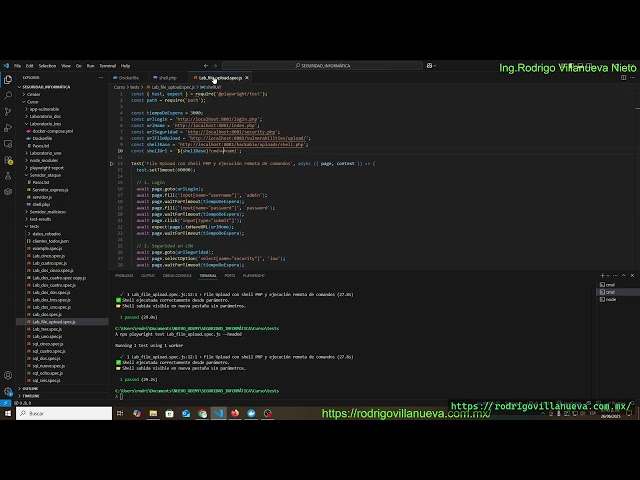The image size is (640, 480).
Task: Click the command center search box
Action: pyautogui.click(x=322, y=66)
